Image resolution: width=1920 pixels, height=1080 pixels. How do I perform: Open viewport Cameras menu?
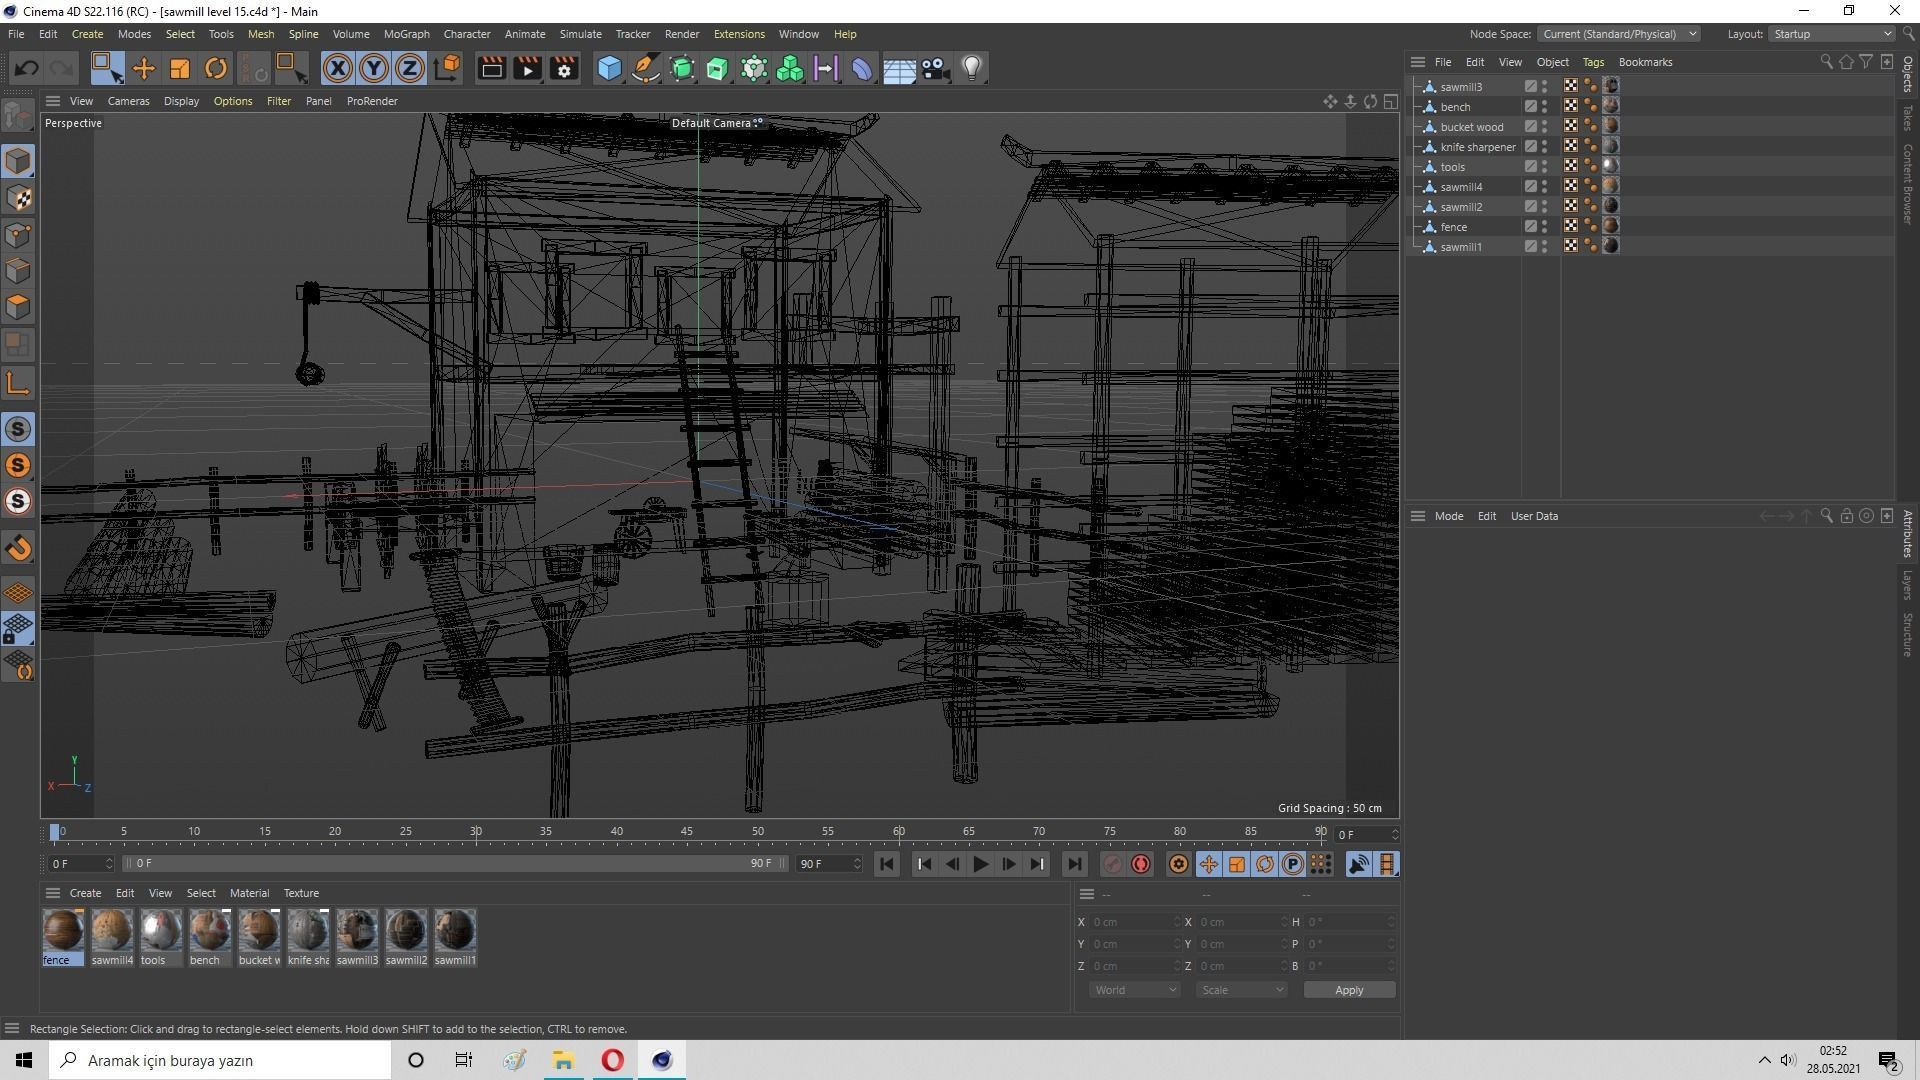tap(128, 101)
